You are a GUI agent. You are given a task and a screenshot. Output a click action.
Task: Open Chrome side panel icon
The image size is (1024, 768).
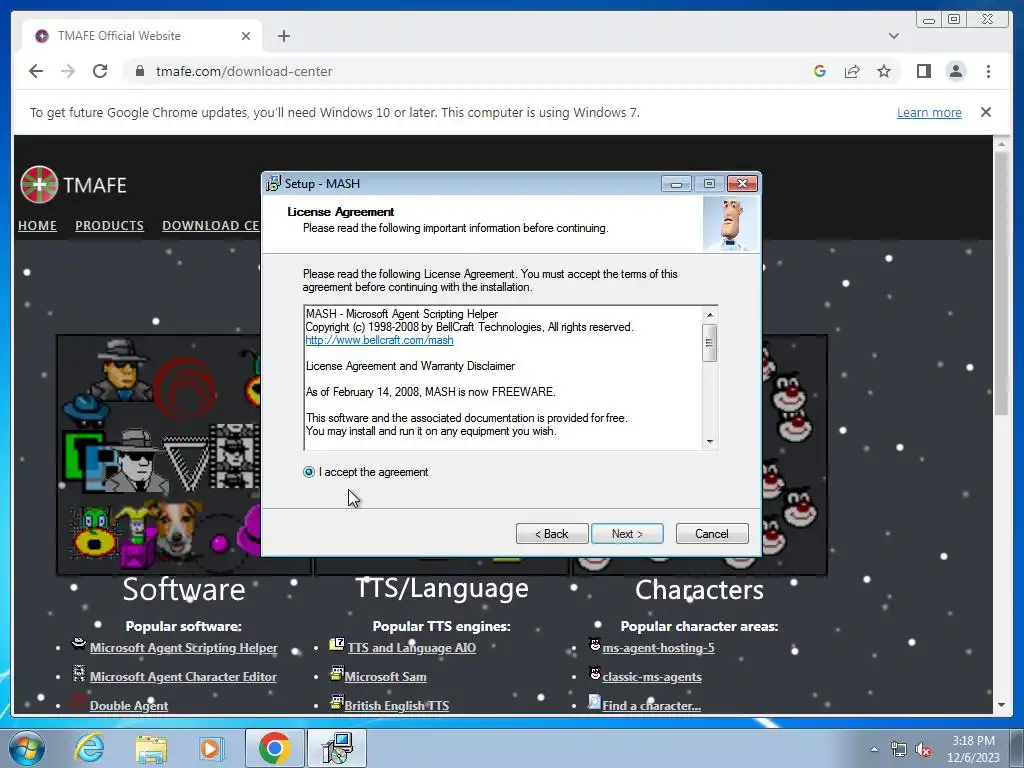point(923,71)
